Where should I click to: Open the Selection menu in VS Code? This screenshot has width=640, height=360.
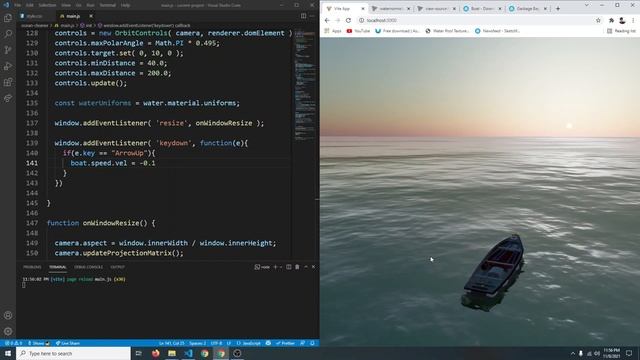(47, 5)
